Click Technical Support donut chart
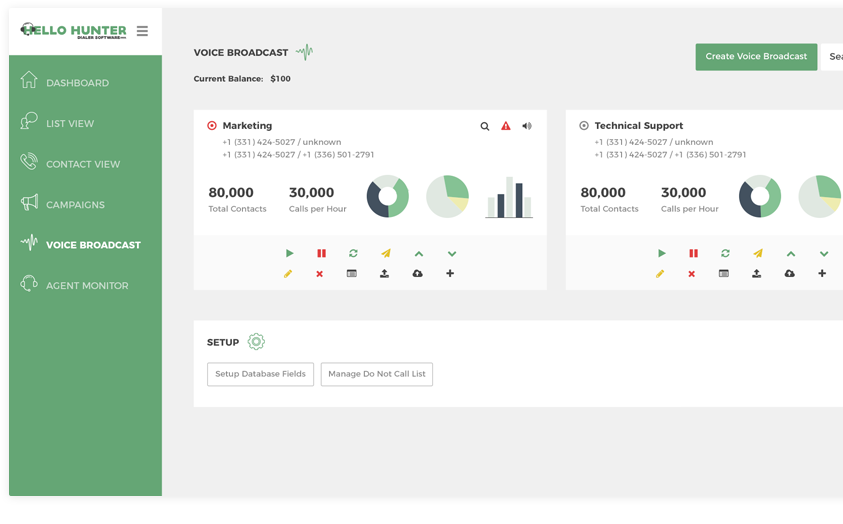Viewport: 843px width, 524px height. 760,196
